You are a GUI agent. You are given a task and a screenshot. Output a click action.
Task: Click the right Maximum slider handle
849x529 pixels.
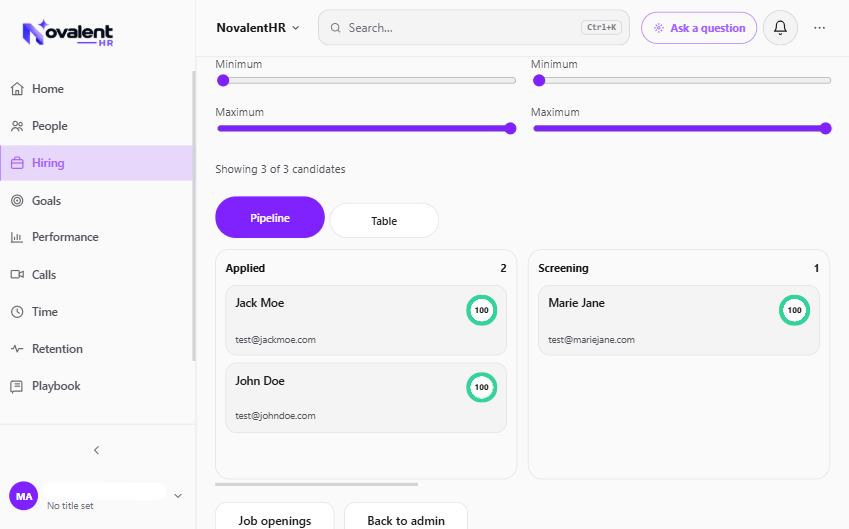pos(825,128)
